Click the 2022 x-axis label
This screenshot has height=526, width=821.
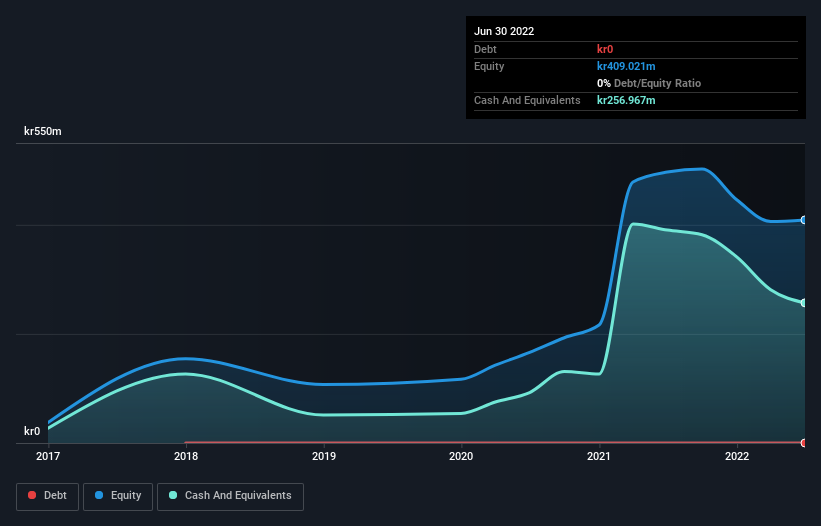737,456
